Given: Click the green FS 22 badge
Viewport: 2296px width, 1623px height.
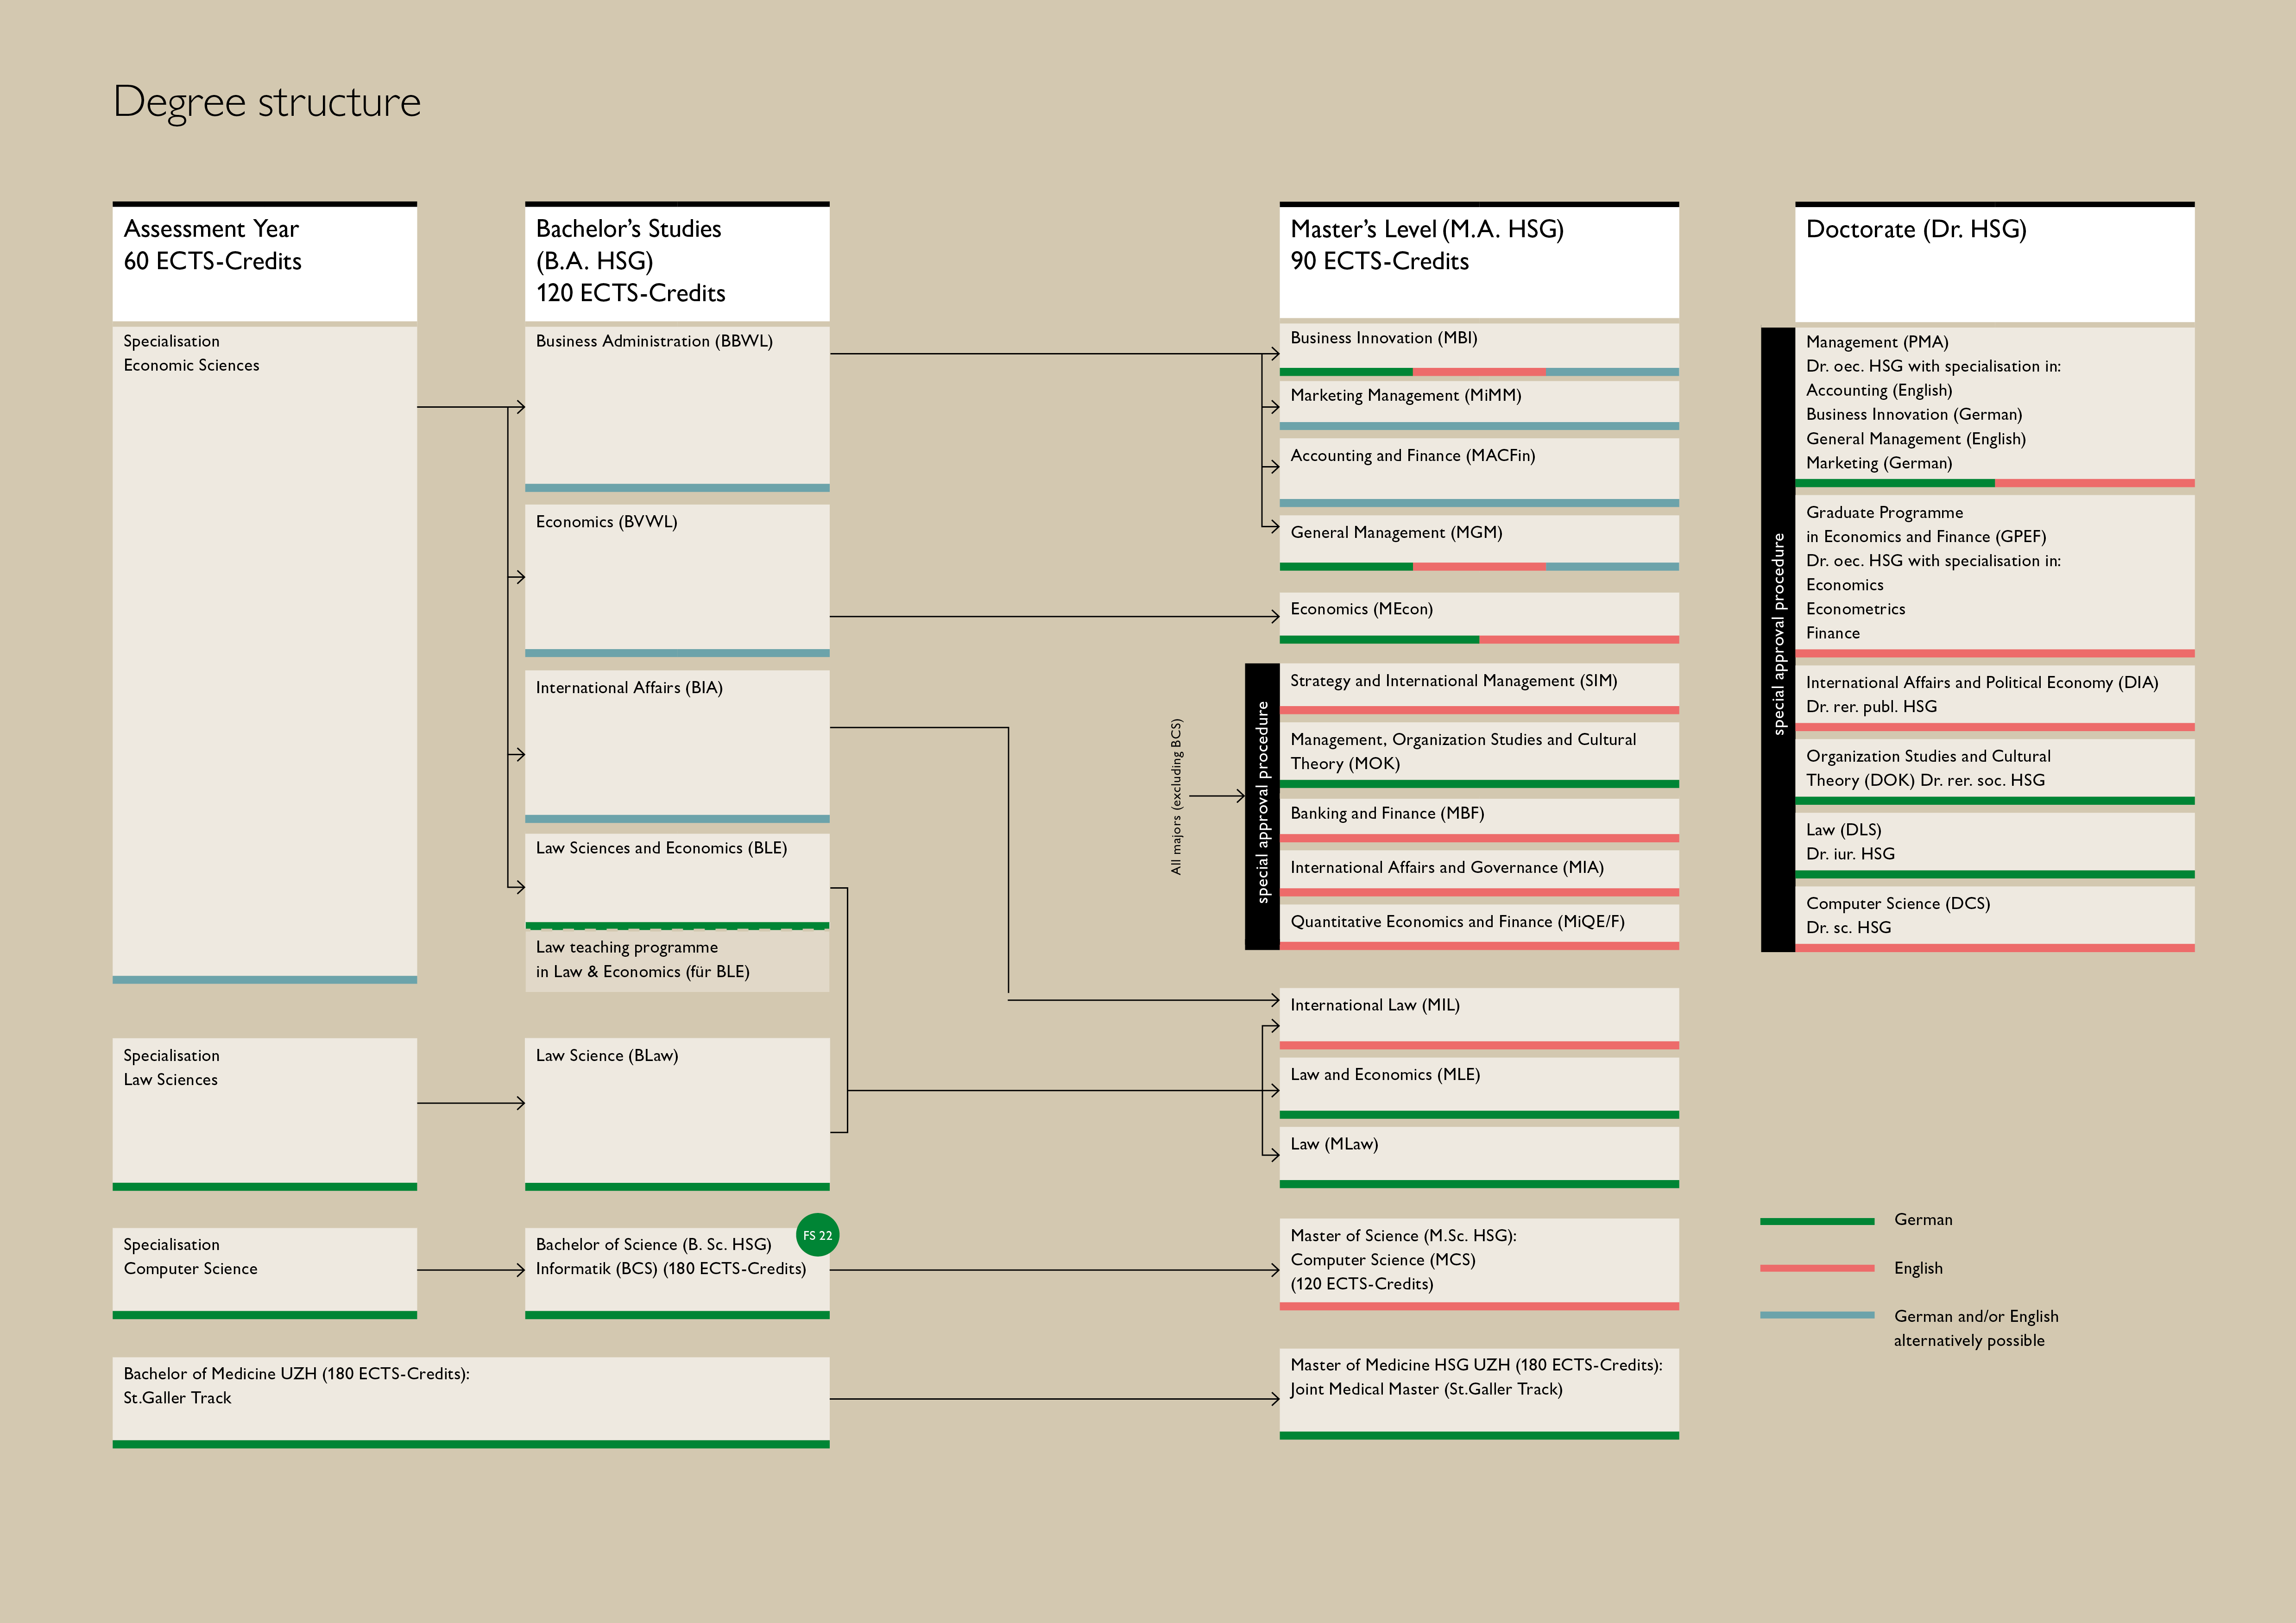Looking at the screenshot, I should (817, 1235).
